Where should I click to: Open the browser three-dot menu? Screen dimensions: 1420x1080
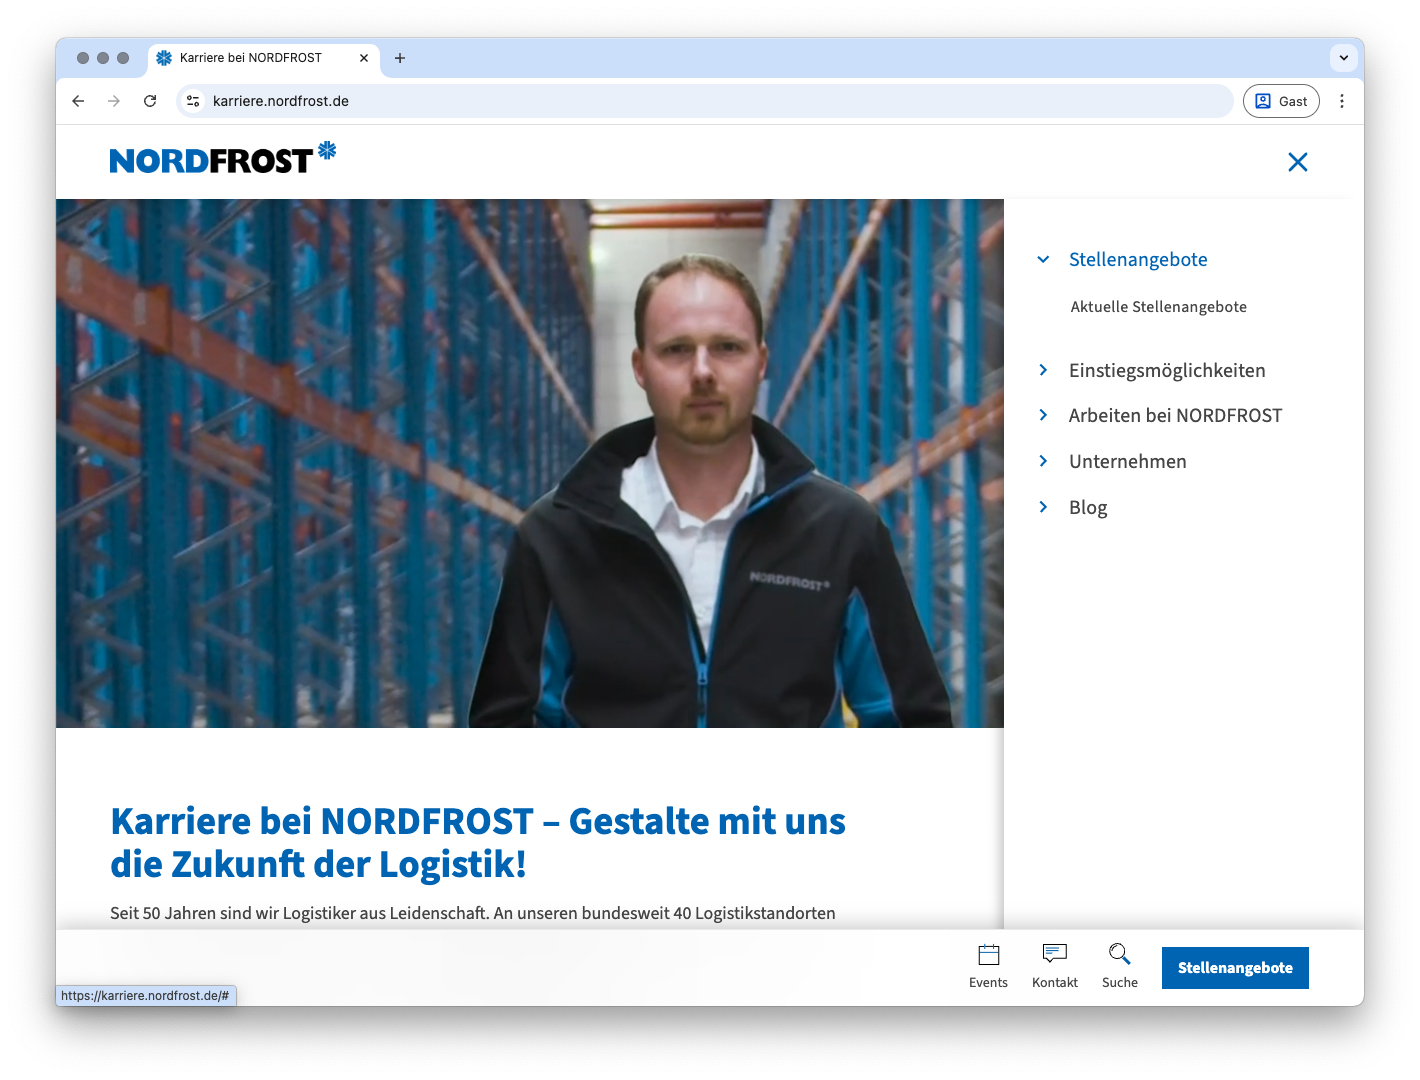tap(1342, 101)
